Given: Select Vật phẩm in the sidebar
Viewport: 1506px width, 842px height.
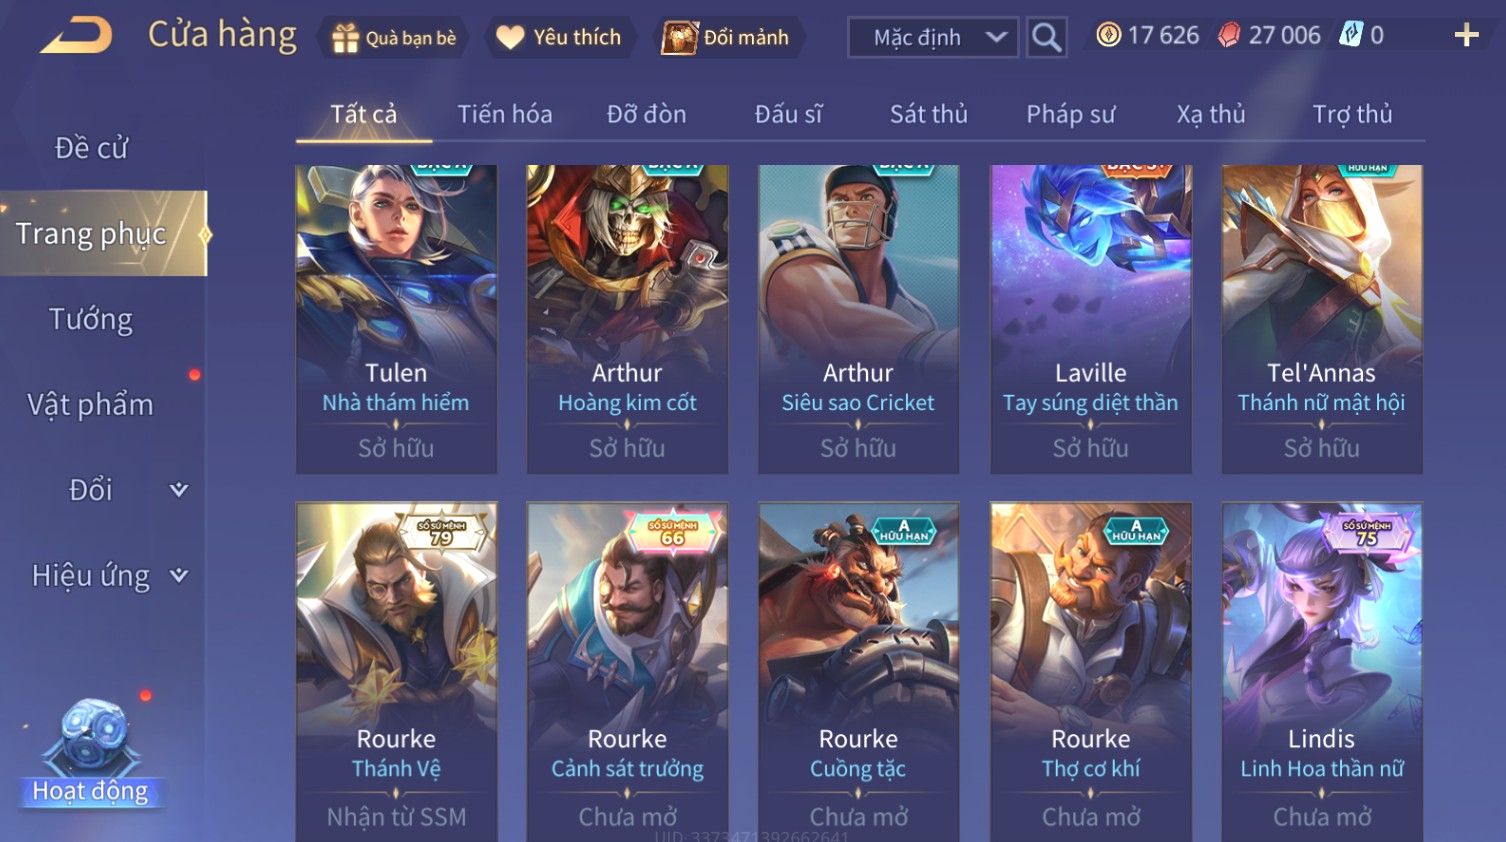Looking at the screenshot, I should 91,405.
